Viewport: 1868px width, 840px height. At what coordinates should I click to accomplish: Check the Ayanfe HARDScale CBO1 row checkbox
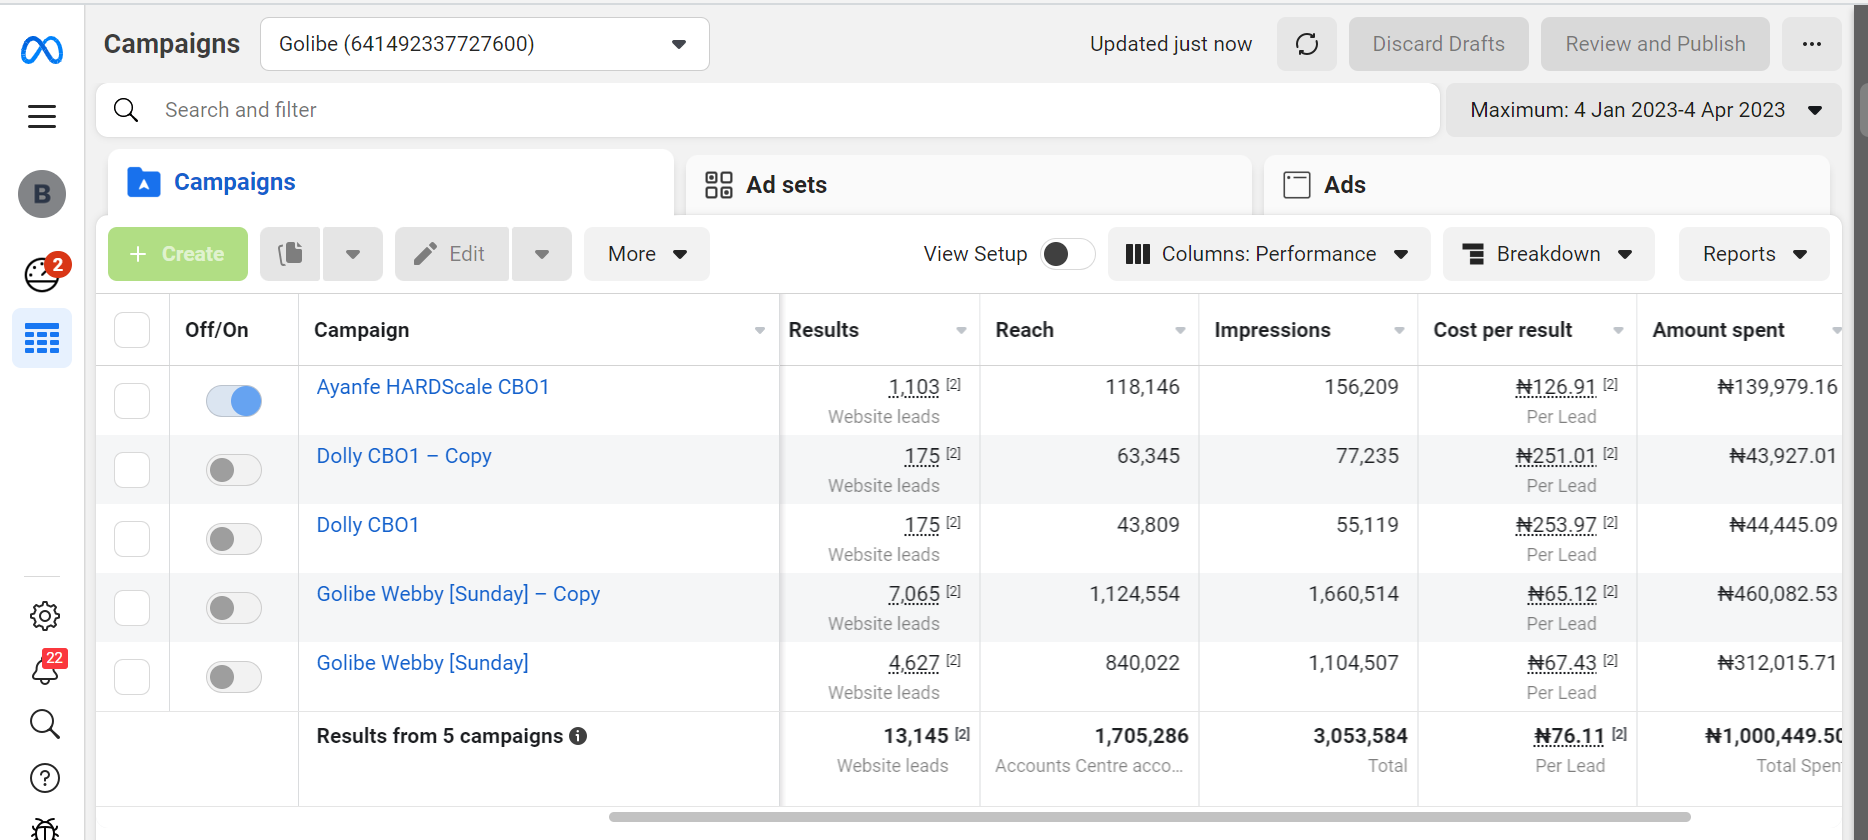pyautogui.click(x=132, y=401)
